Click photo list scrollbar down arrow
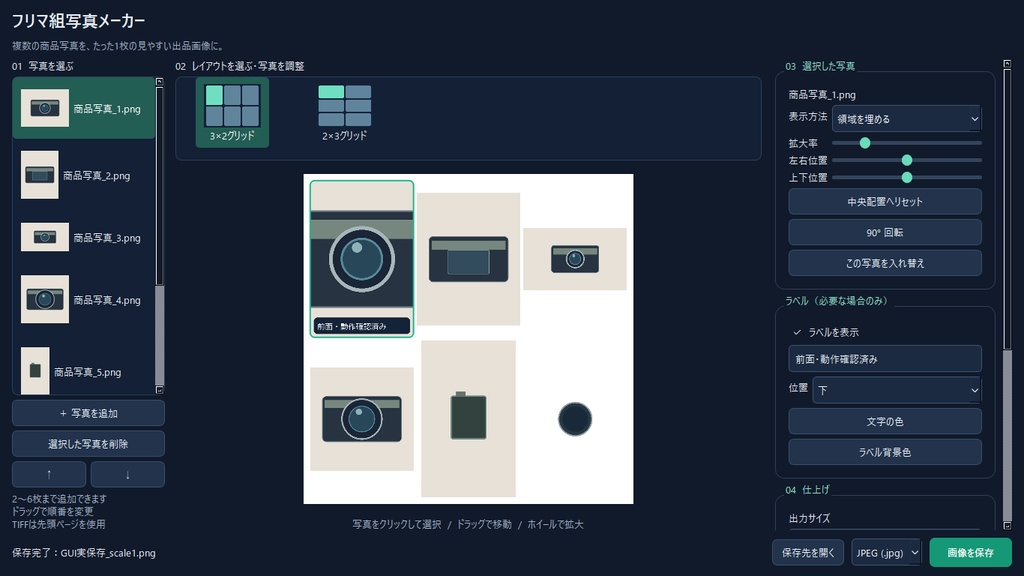Viewport: 1024px width, 576px height. click(x=159, y=390)
